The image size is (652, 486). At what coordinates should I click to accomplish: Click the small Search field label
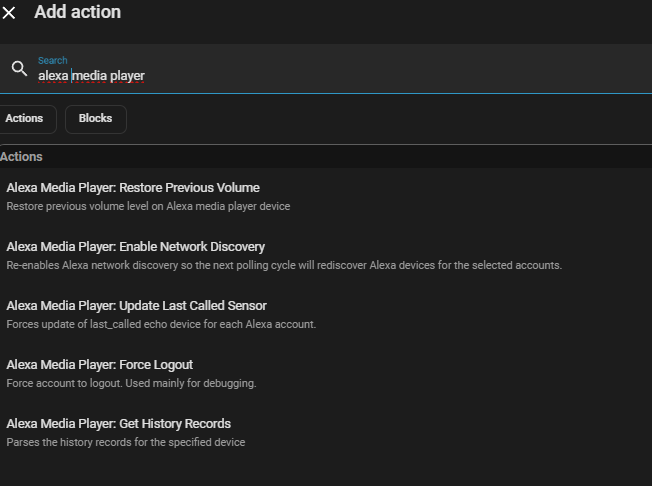(53, 61)
